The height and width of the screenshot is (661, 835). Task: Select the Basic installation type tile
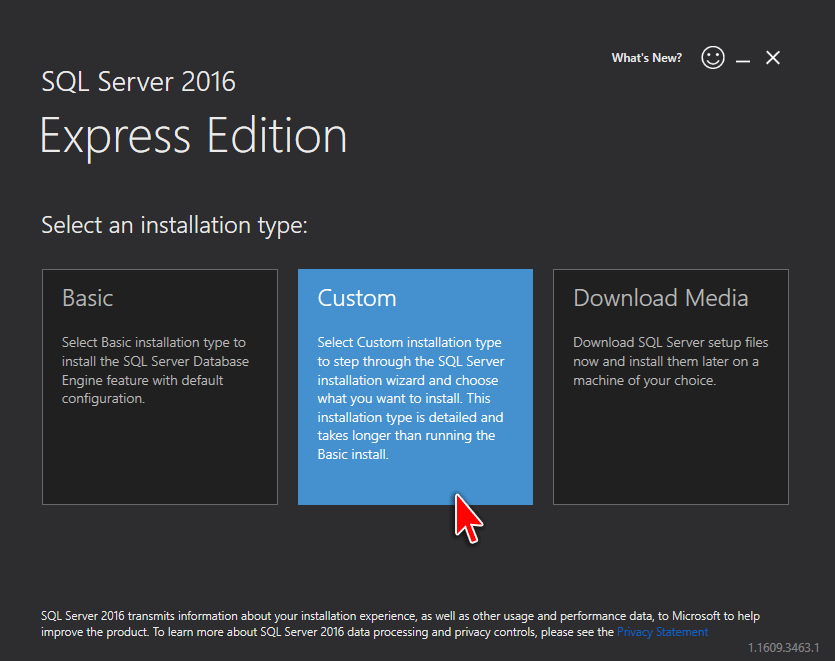point(160,387)
